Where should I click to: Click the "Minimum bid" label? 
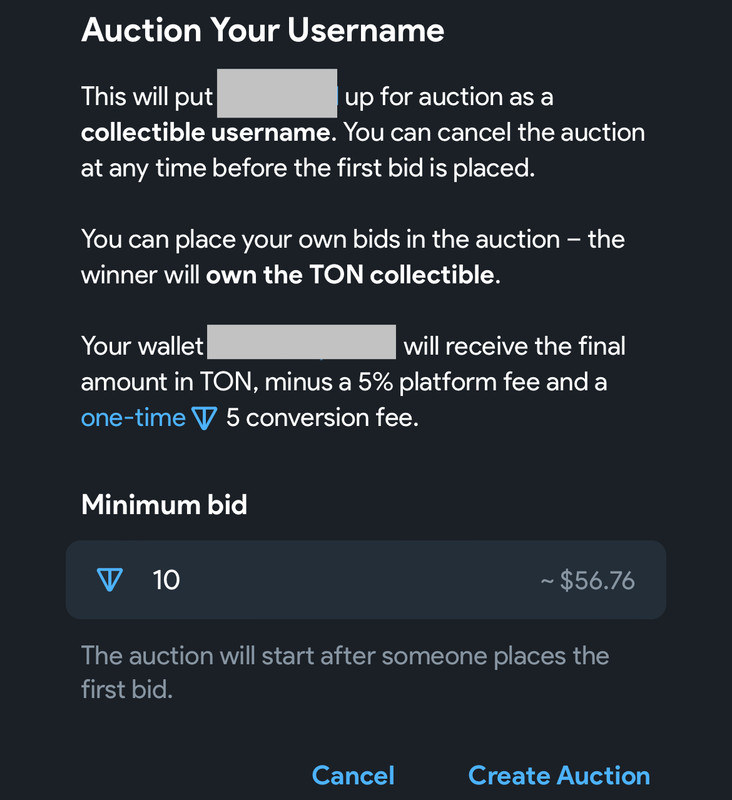(164, 504)
